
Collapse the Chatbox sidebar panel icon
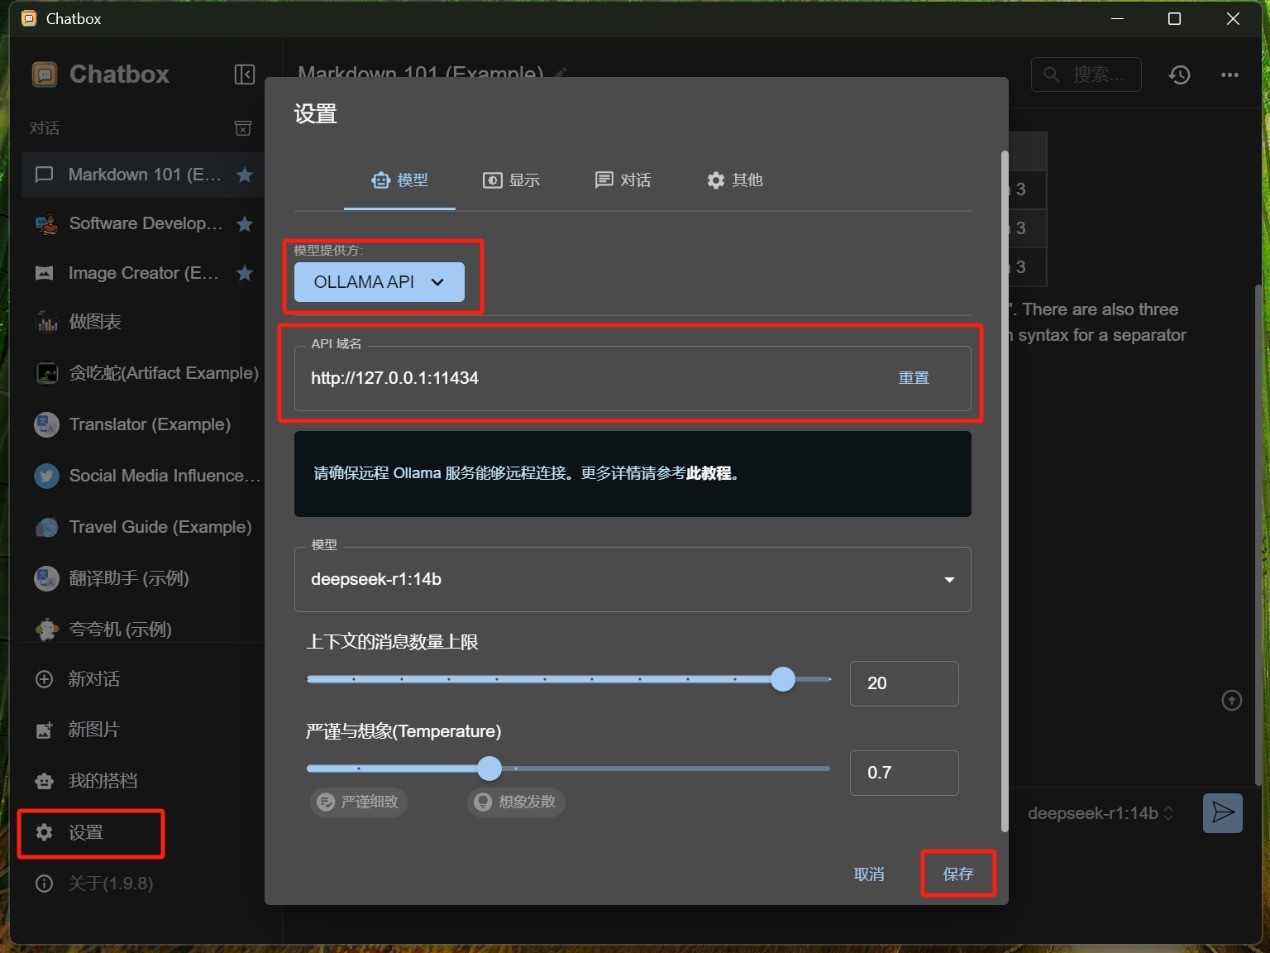pos(244,75)
